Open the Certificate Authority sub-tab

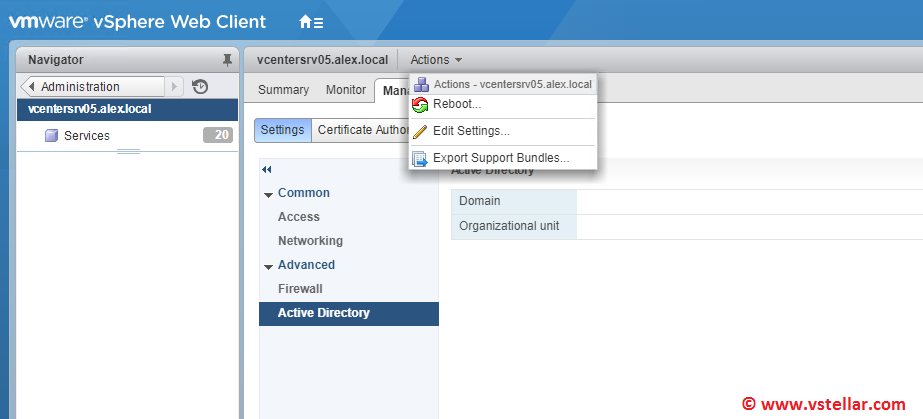point(362,130)
